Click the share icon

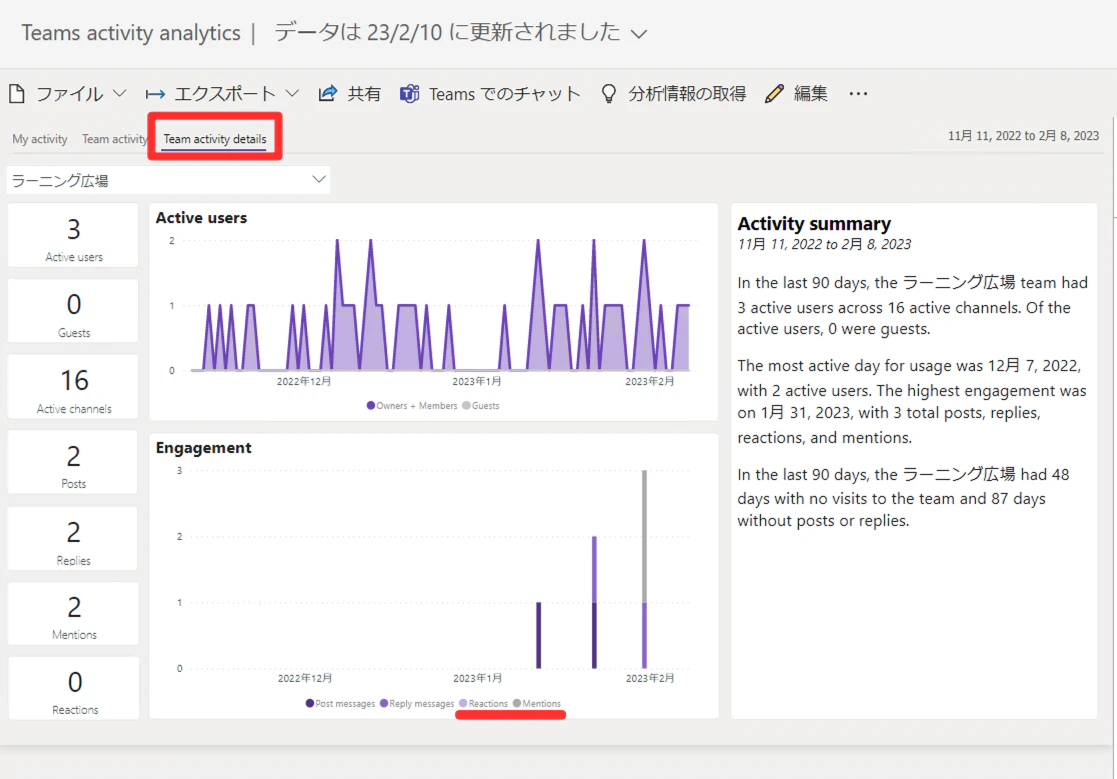point(328,93)
